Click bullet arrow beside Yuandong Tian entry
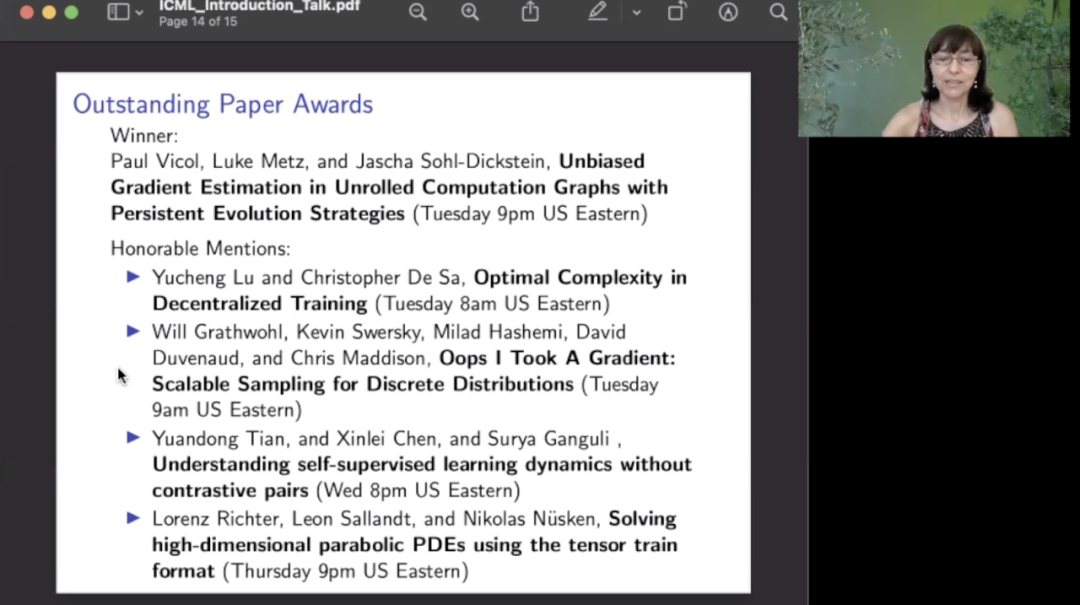This screenshot has height=605, width=1080. (133, 438)
